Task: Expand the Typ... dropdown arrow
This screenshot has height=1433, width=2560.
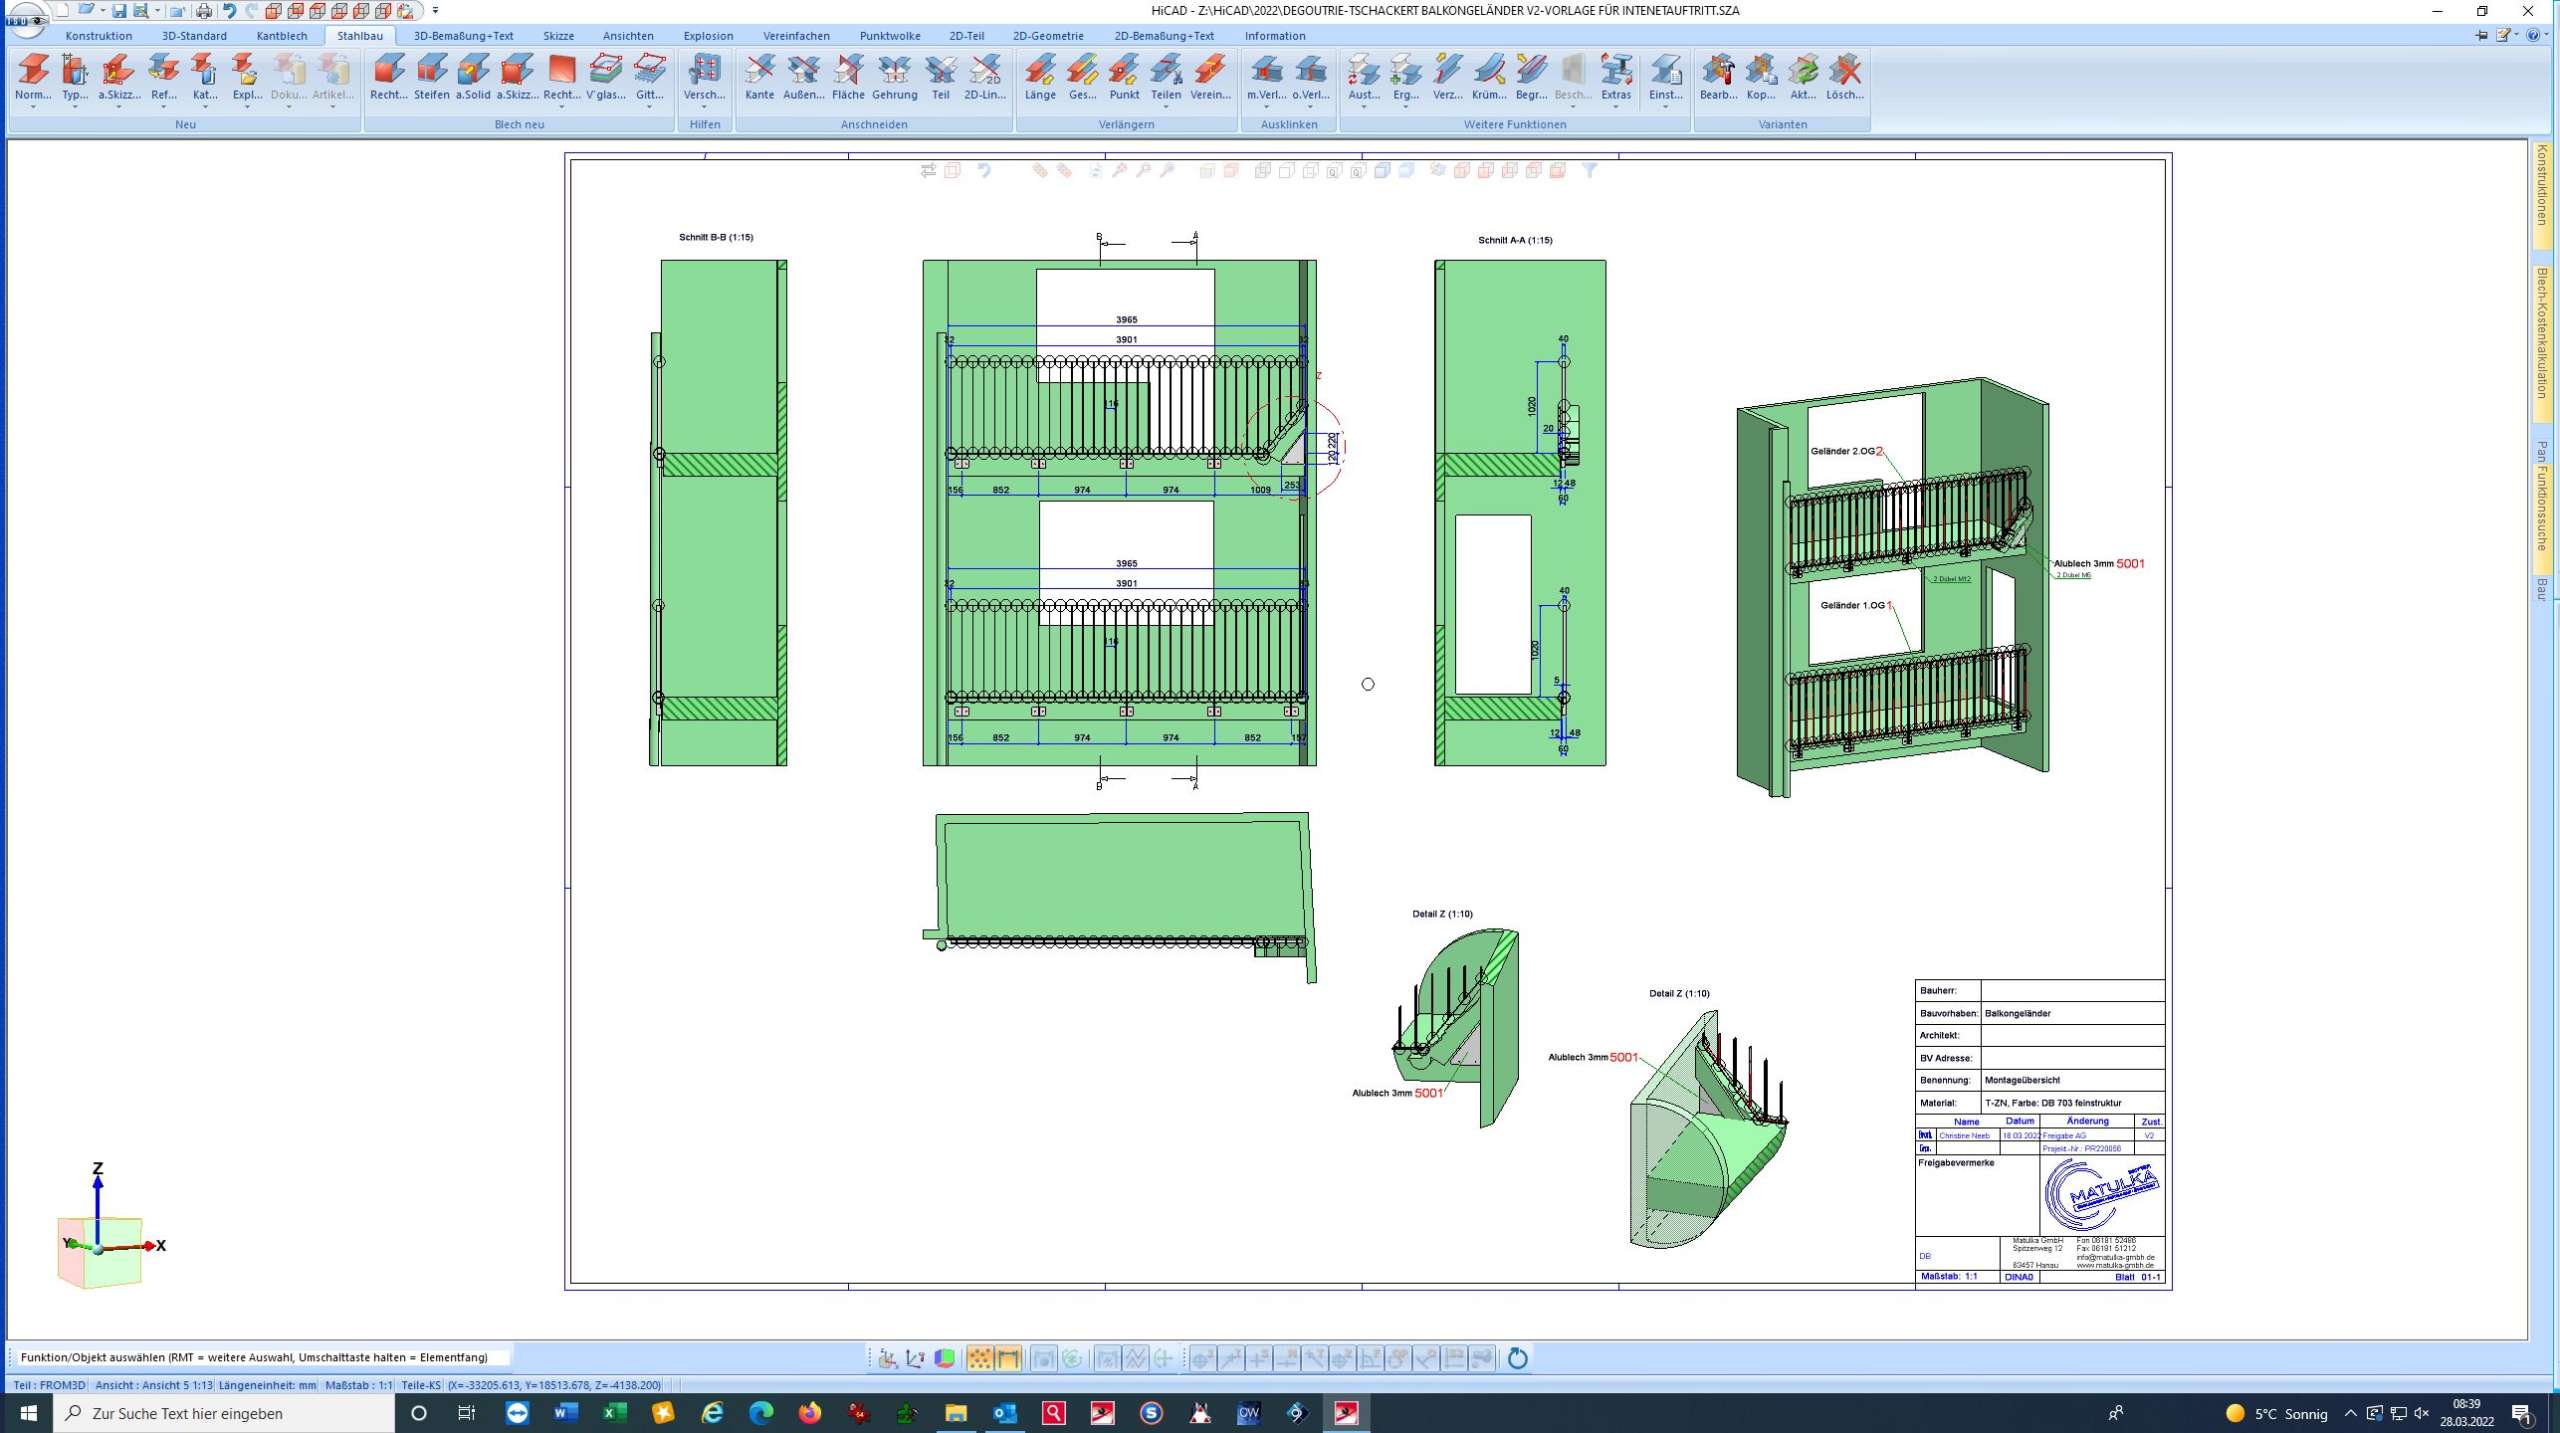Action: [74, 107]
